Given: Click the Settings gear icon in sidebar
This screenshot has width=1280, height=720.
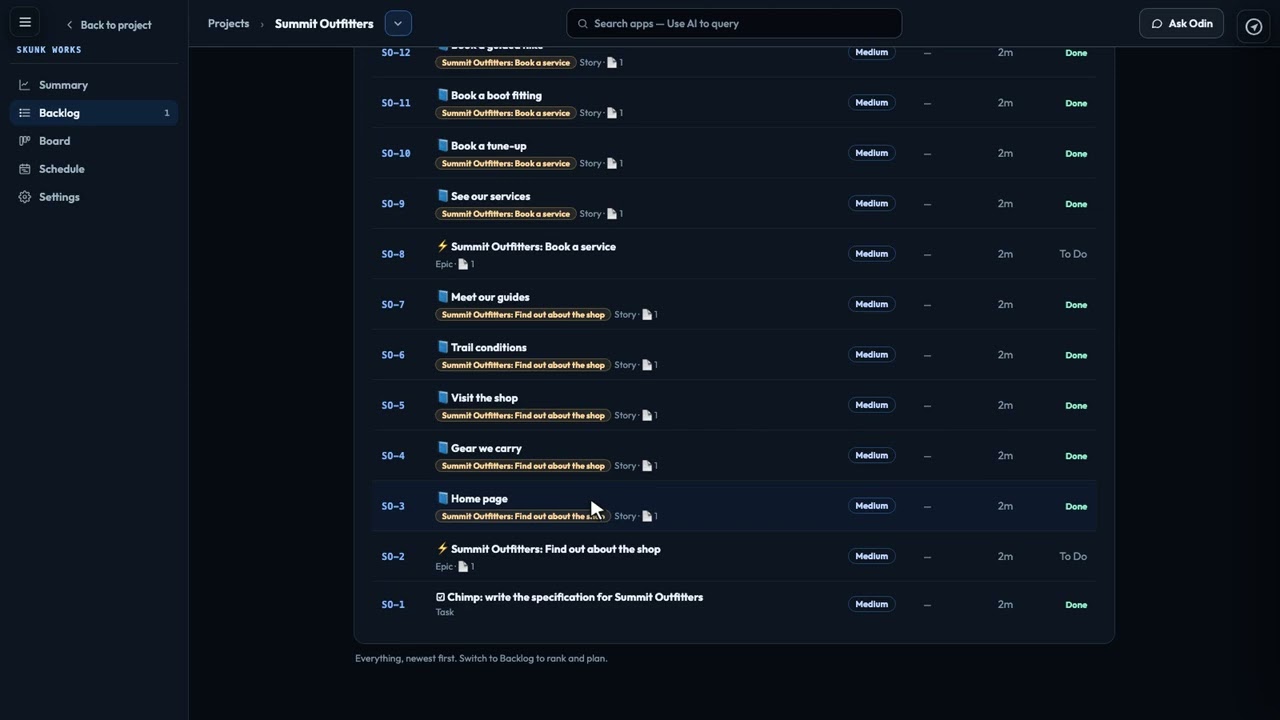Looking at the screenshot, I should click(x=25, y=197).
